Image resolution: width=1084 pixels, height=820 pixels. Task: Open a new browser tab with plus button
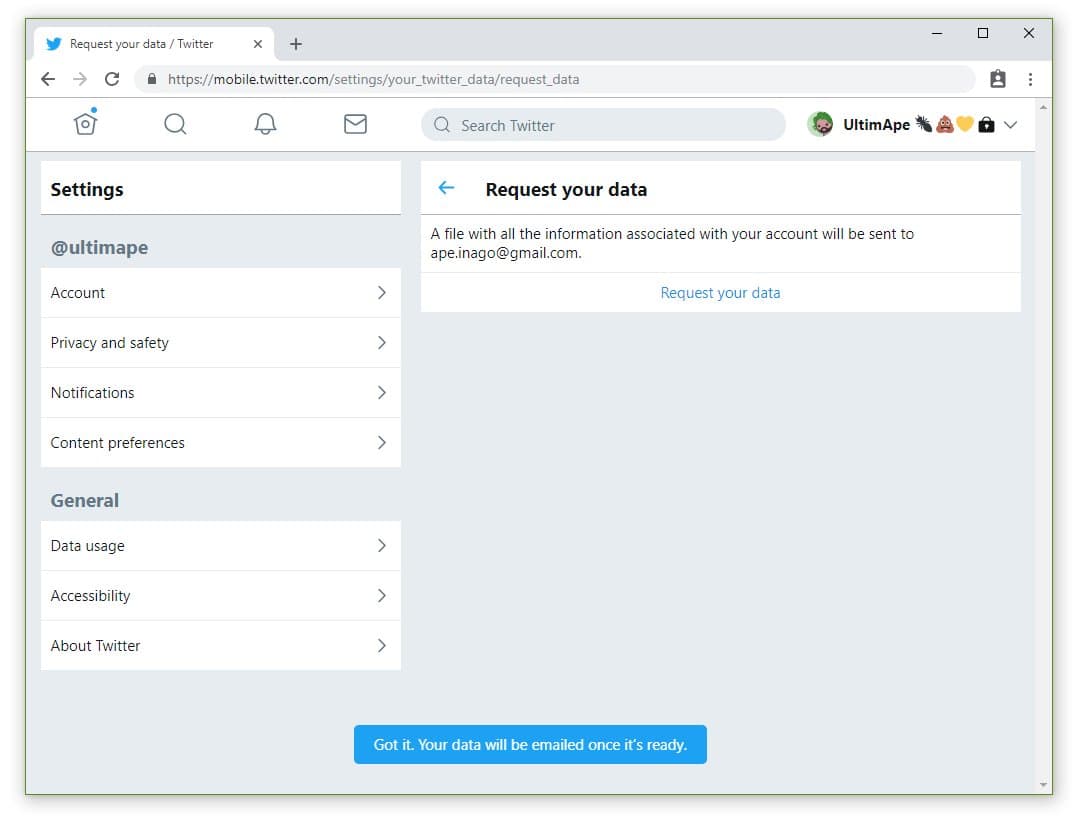296,44
